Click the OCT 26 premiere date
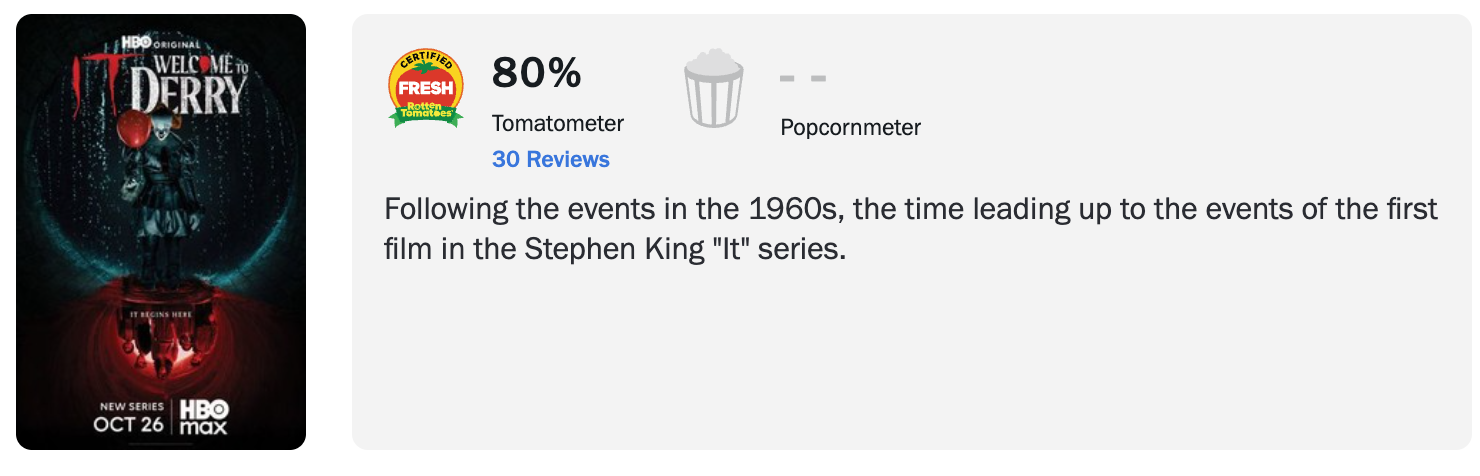1480x476 pixels. click(129, 423)
